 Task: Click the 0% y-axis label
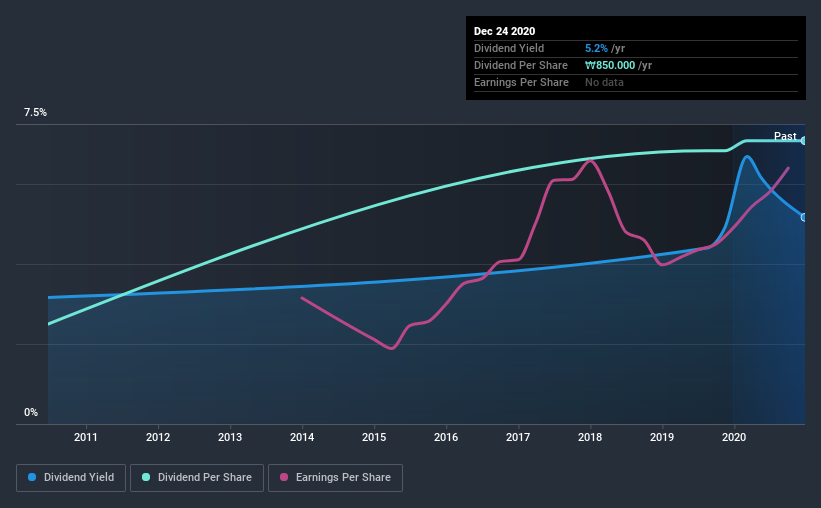[31, 413]
